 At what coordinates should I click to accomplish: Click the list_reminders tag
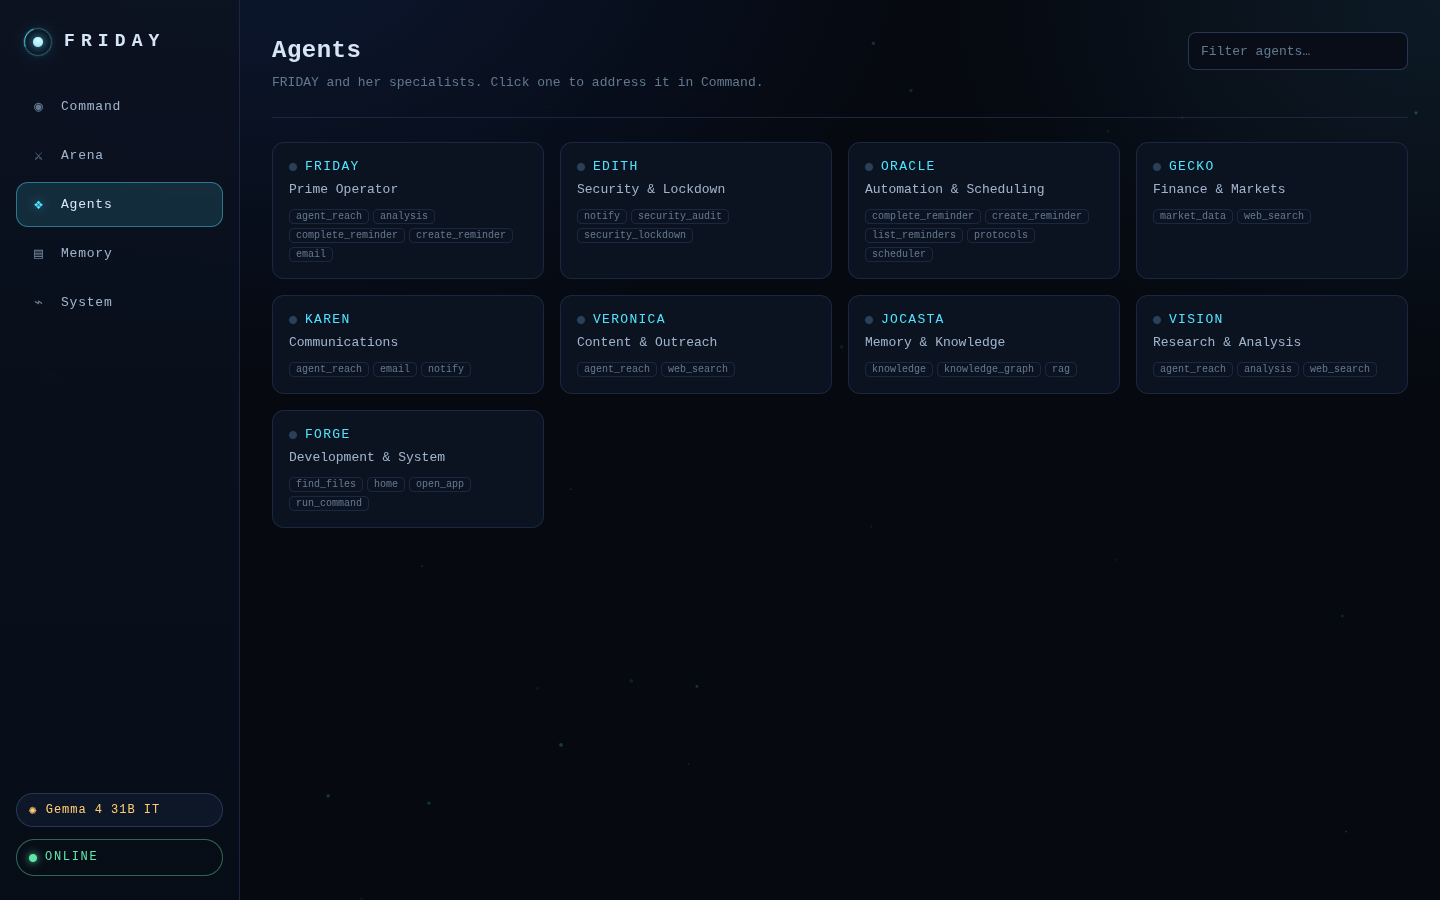point(914,235)
